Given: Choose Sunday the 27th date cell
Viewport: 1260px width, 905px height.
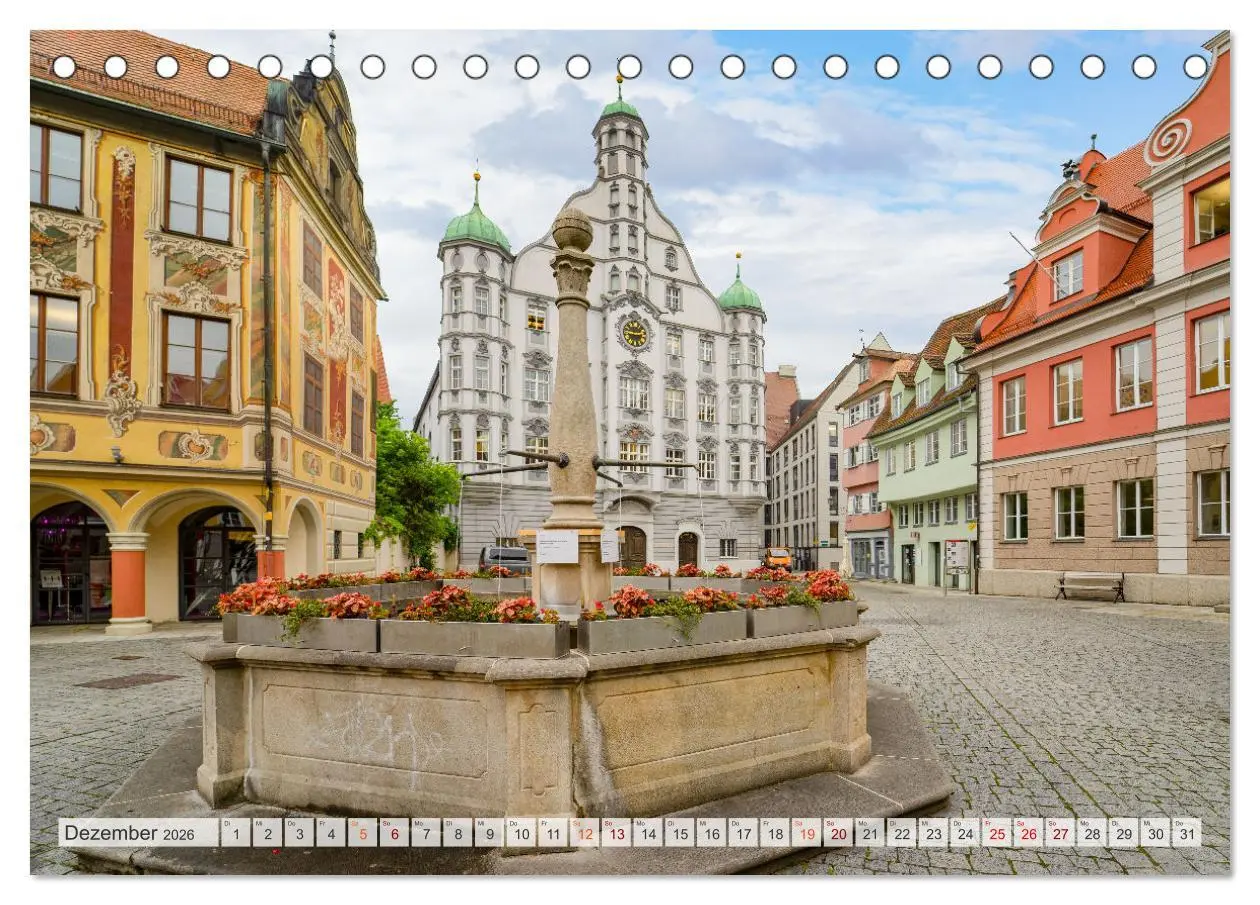Looking at the screenshot, I should point(1059,833).
